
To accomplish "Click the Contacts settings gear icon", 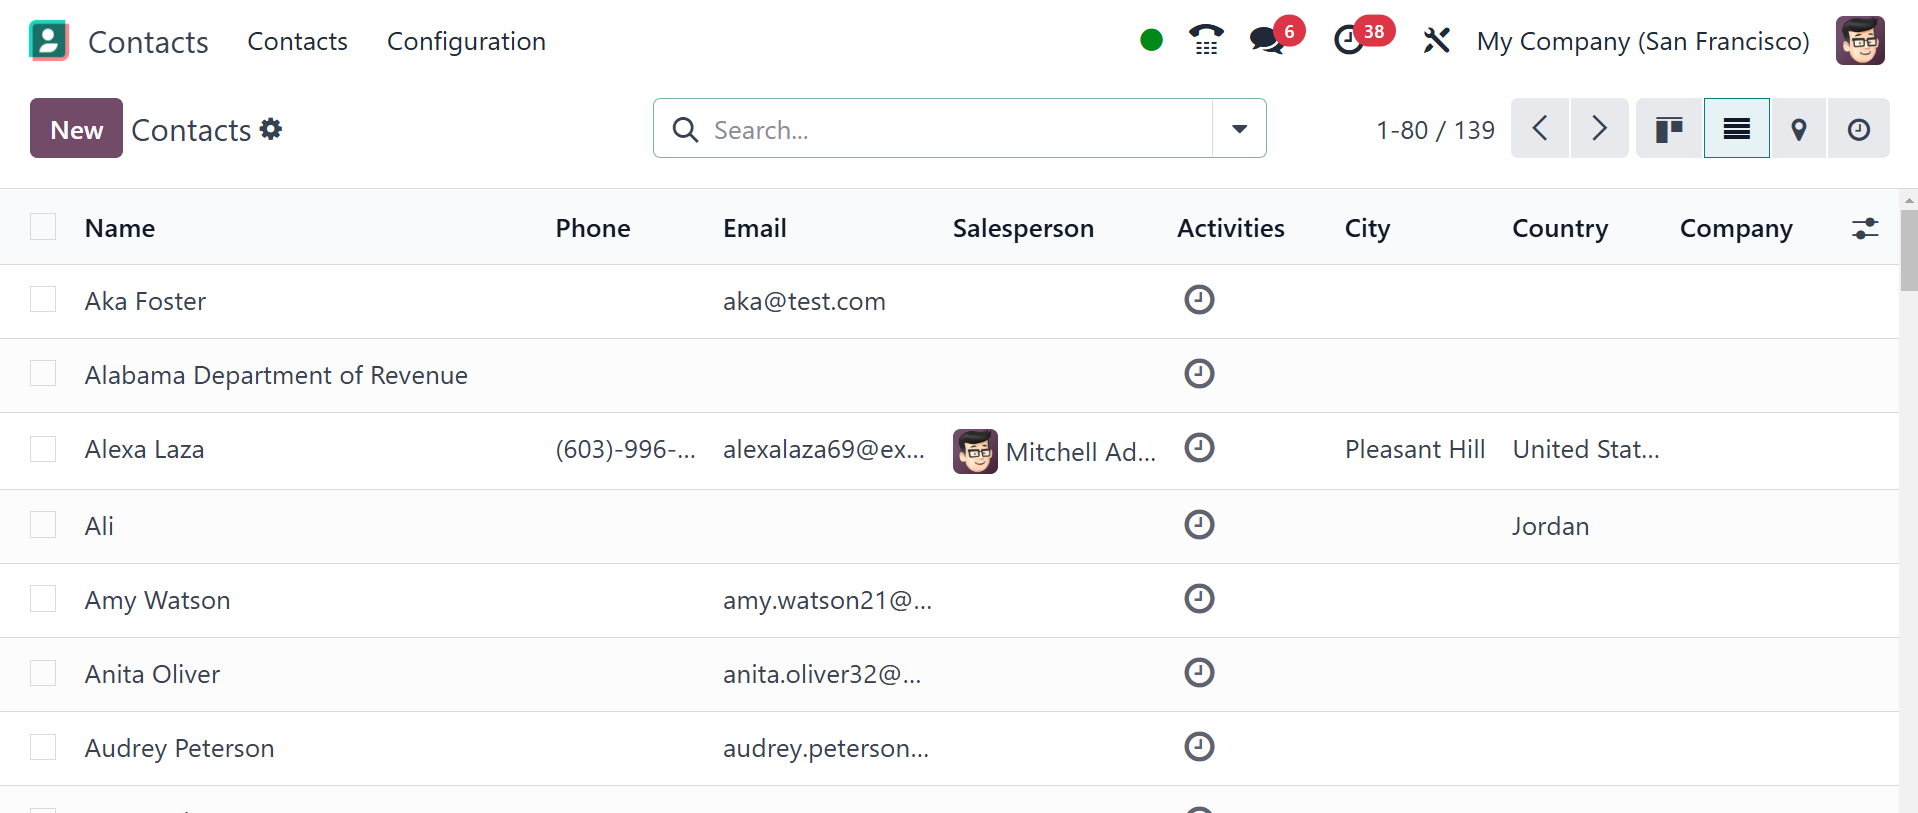I will [271, 129].
